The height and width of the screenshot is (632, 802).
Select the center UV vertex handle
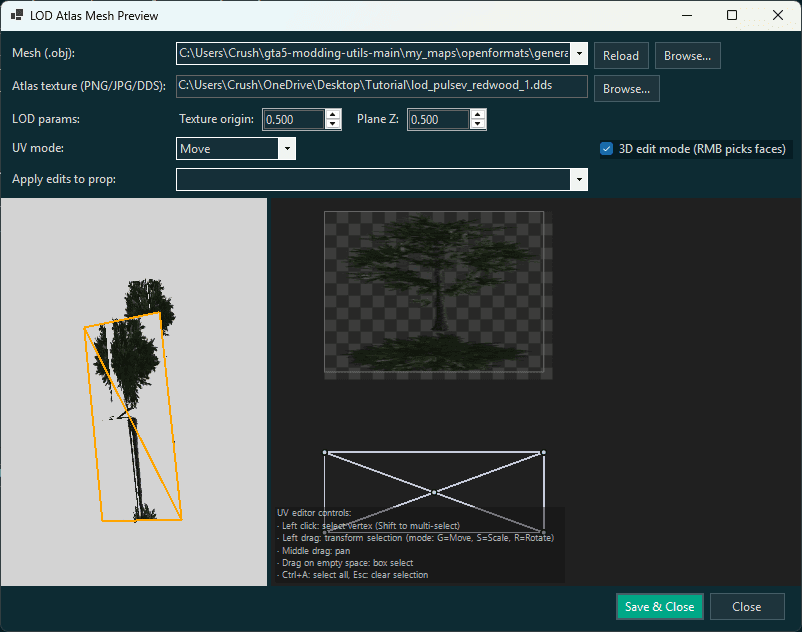click(434, 491)
